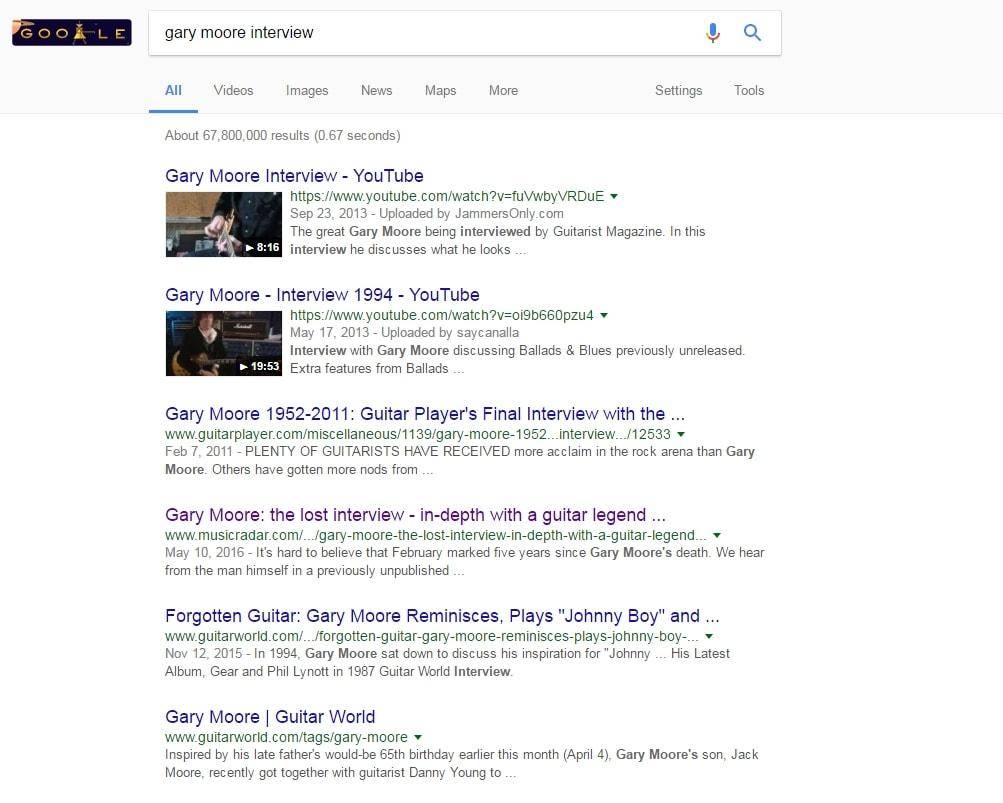This screenshot has width=1003, height=803.
Task: Click the www.guitarplayer.com URL text
Action: [x=418, y=434]
